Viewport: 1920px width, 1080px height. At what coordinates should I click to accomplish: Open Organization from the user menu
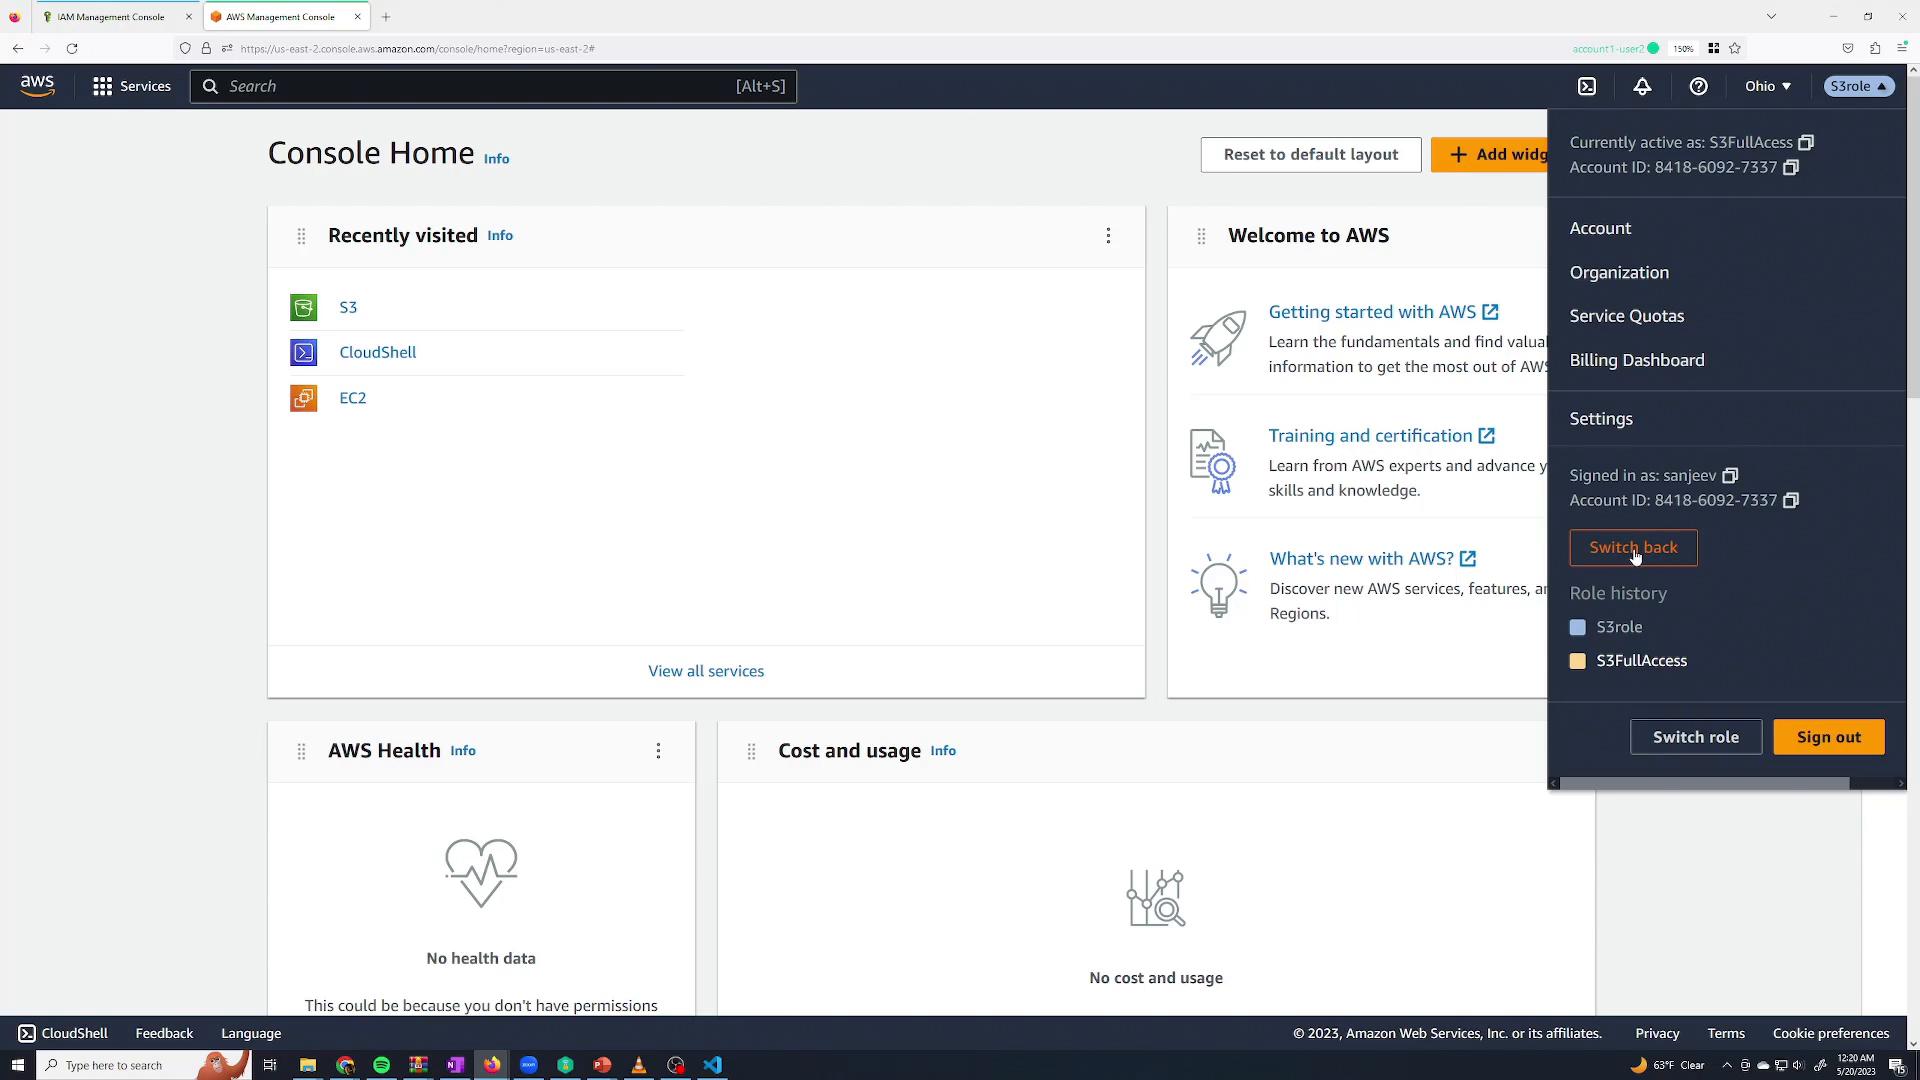click(x=1619, y=272)
